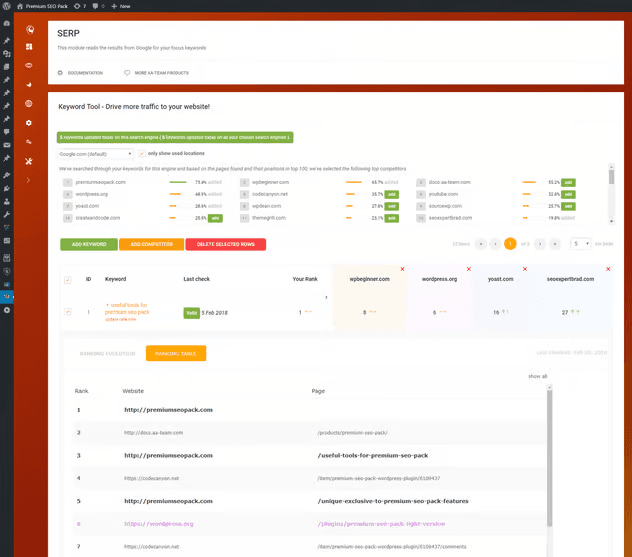Image resolution: width=632 pixels, height=557 pixels.
Task: Open the globe icon in orange sidebar
Action: point(29,104)
